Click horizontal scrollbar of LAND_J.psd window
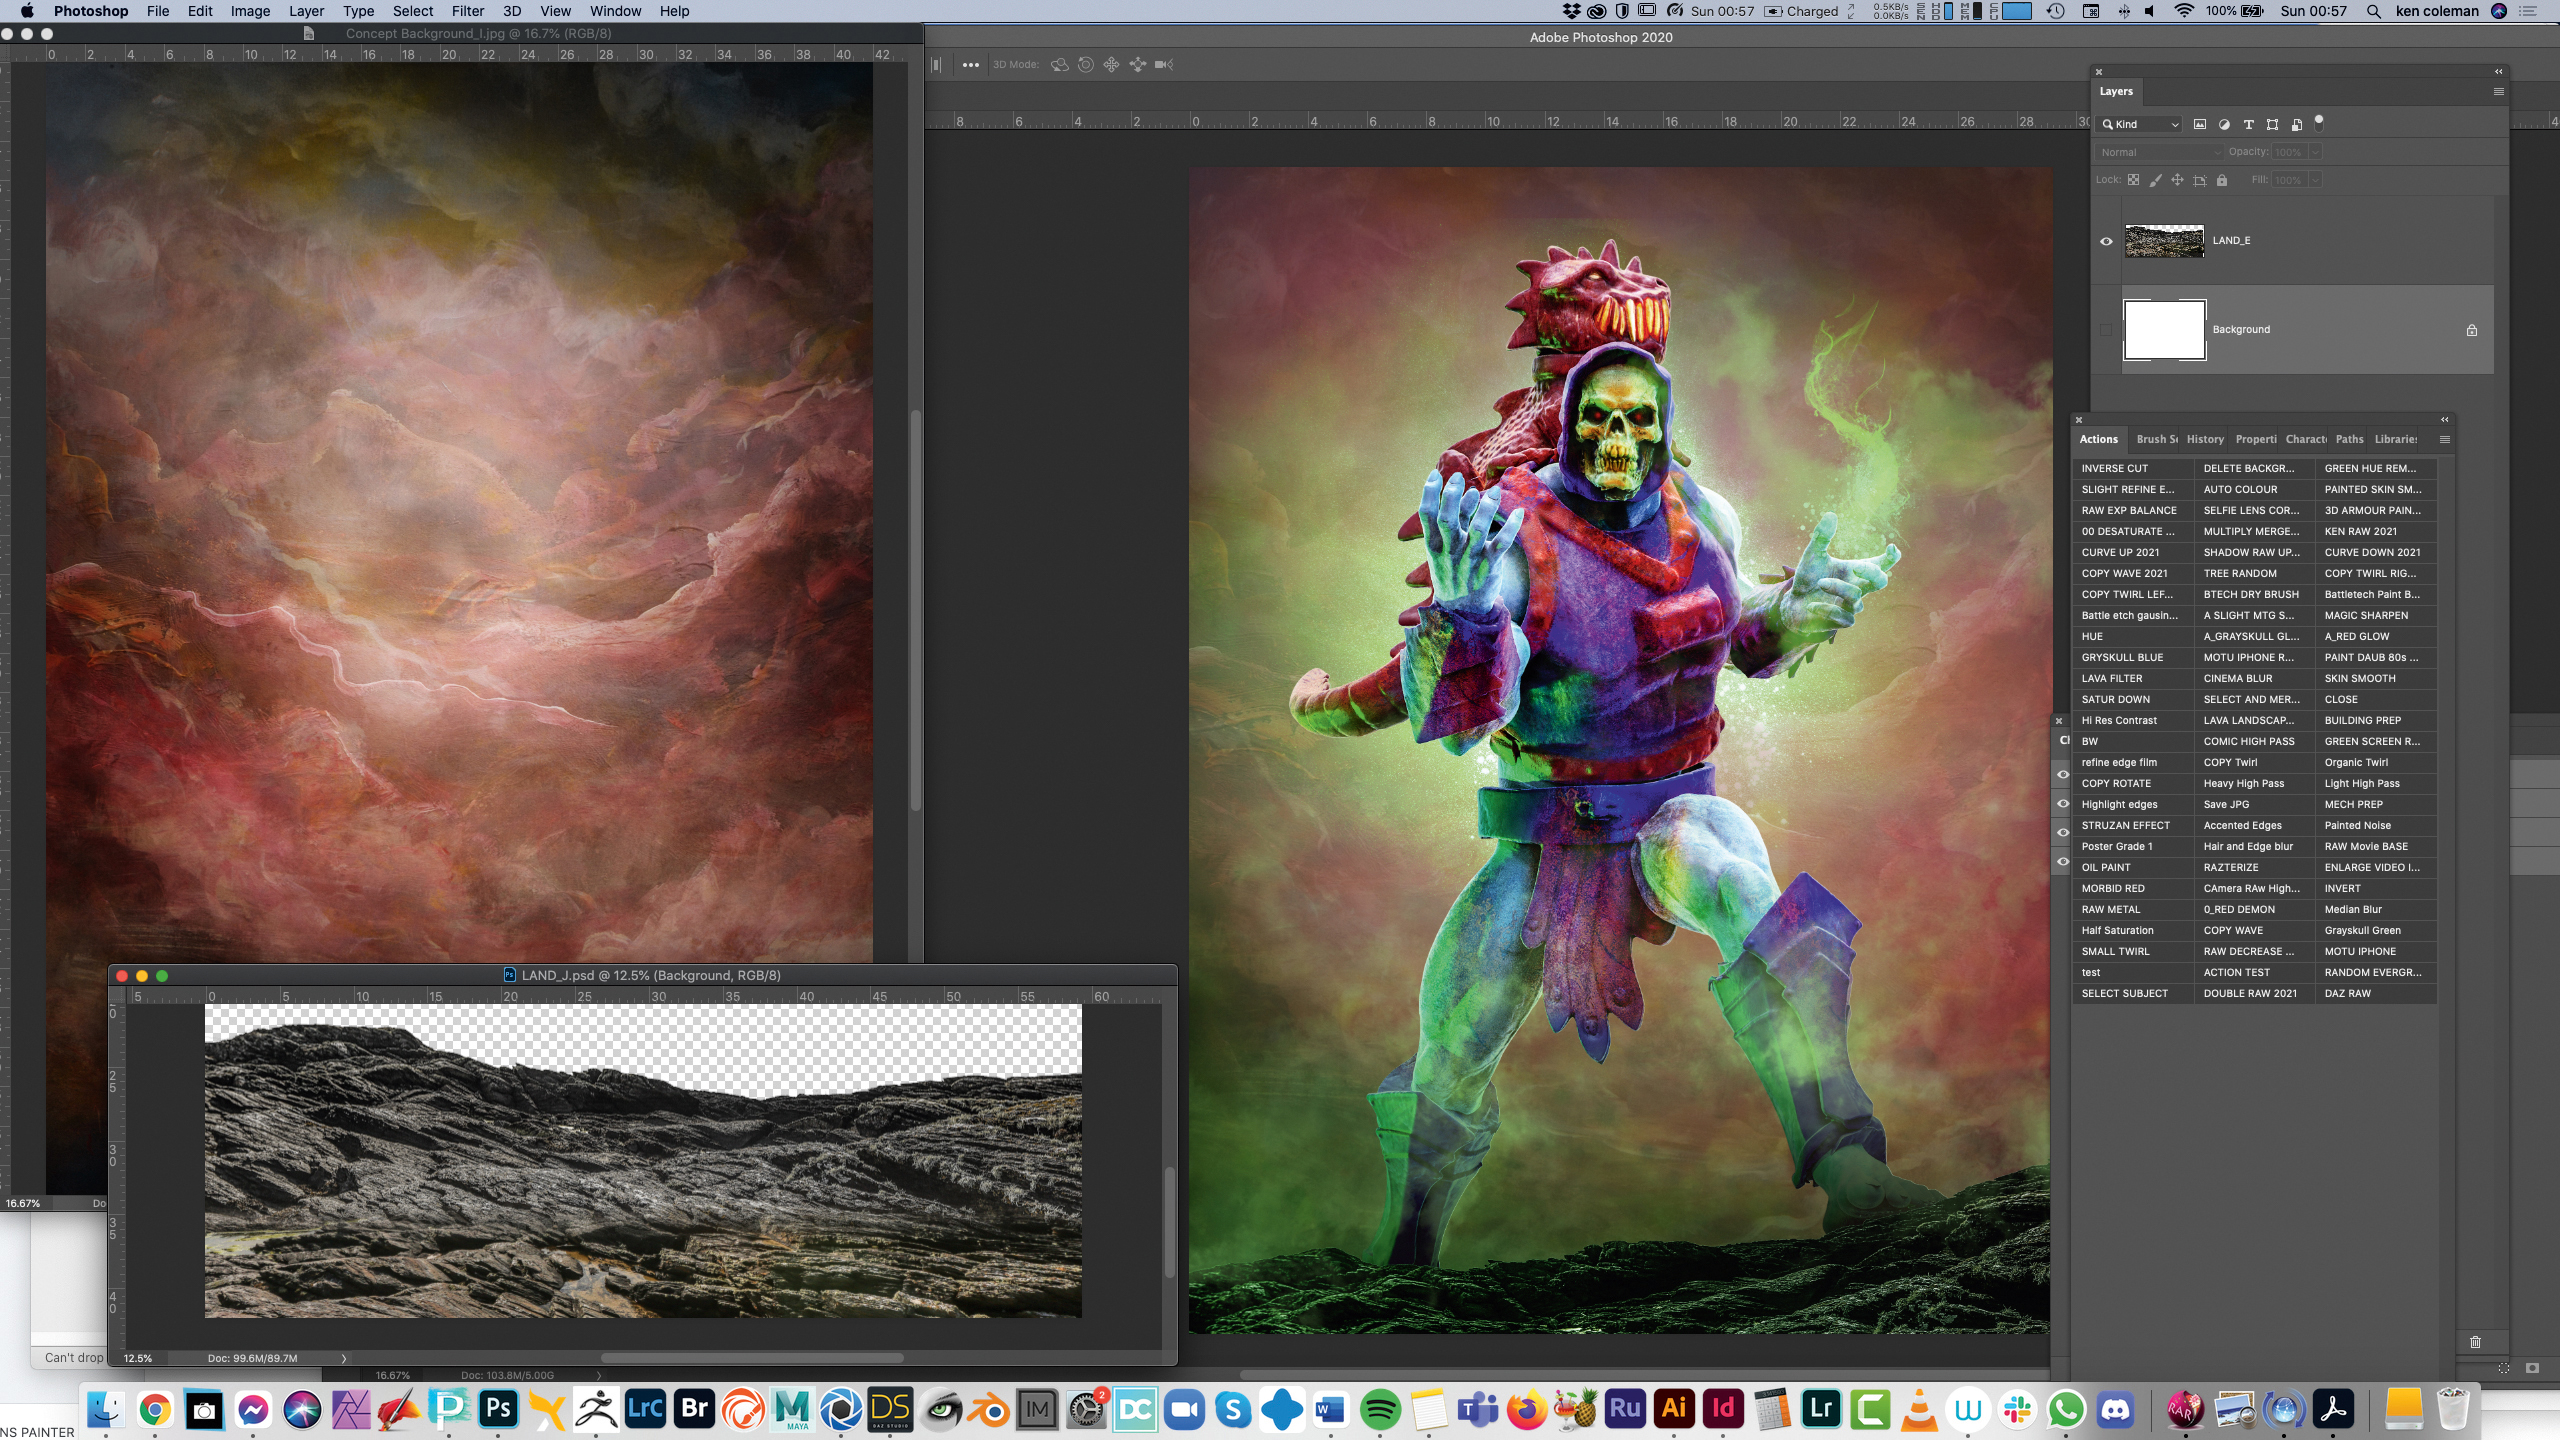This screenshot has width=2560, height=1440. coord(752,1358)
